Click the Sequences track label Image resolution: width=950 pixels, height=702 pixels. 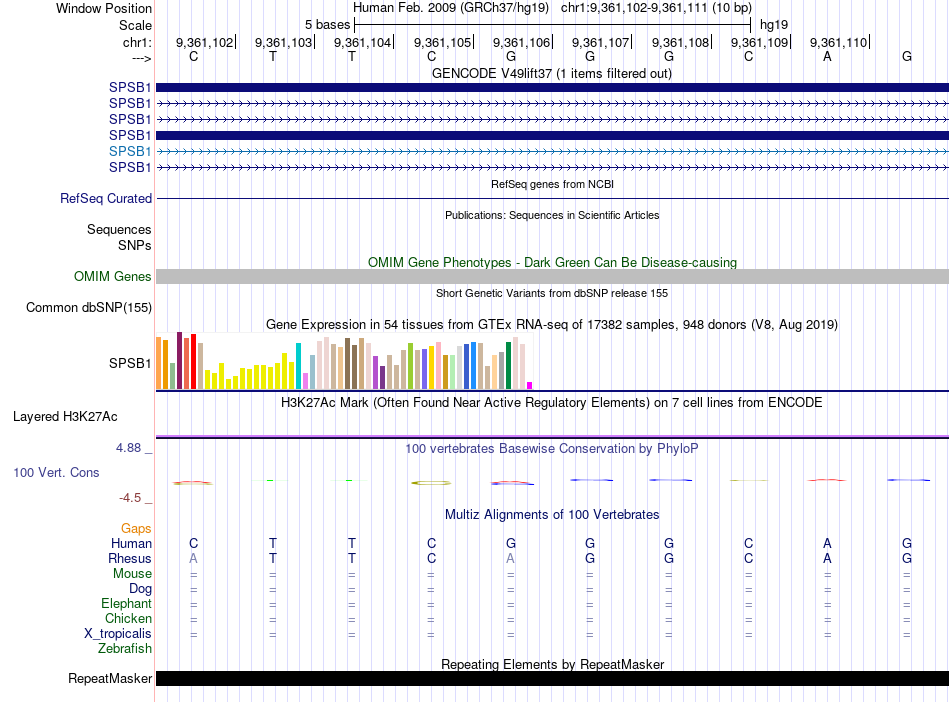point(119,230)
